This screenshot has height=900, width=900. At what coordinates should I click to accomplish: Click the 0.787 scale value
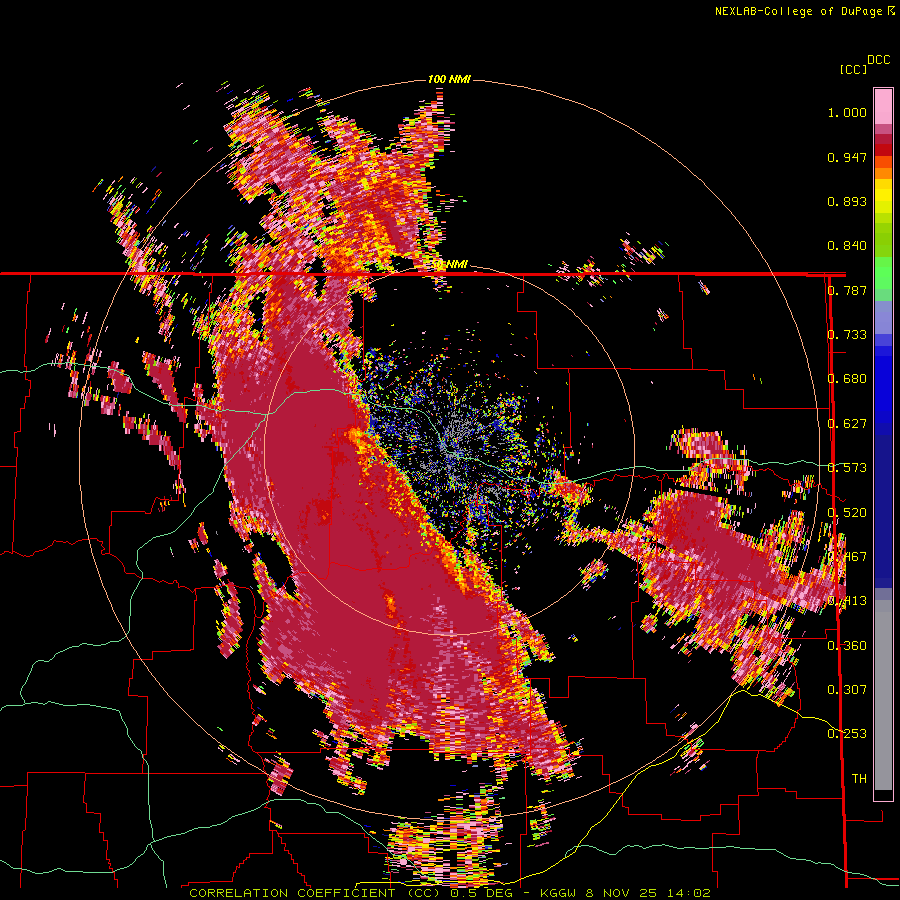tap(847, 290)
